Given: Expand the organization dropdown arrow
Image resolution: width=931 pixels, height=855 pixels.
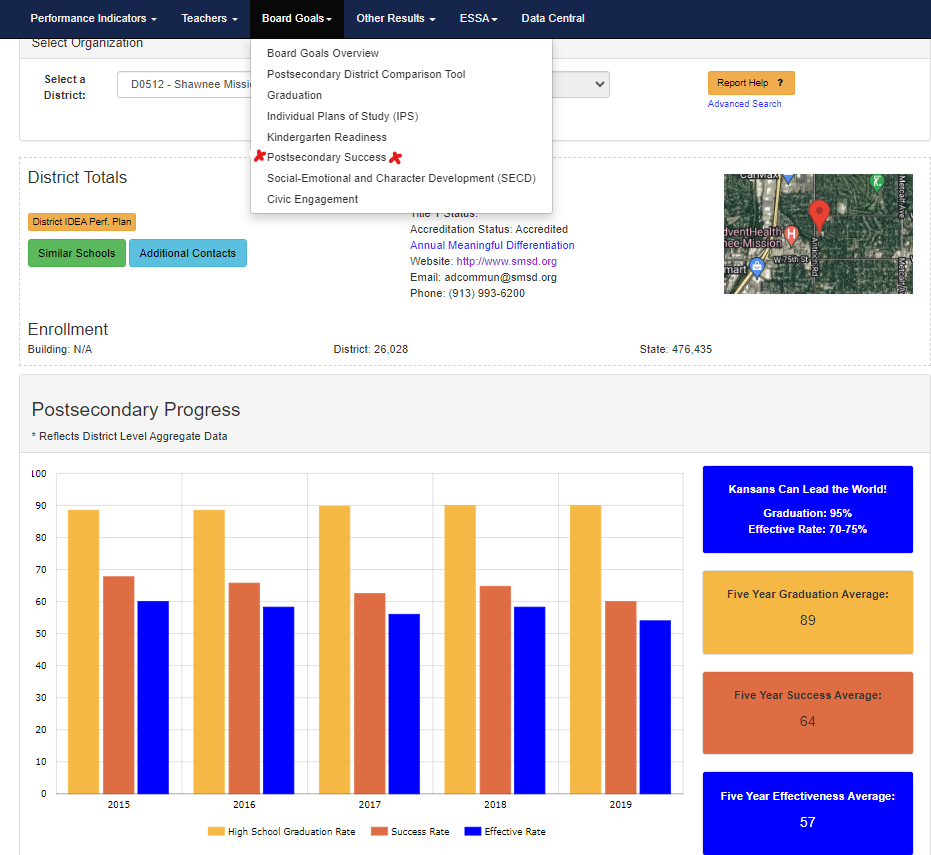Looking at the screenshot, I should coord(600,84).
